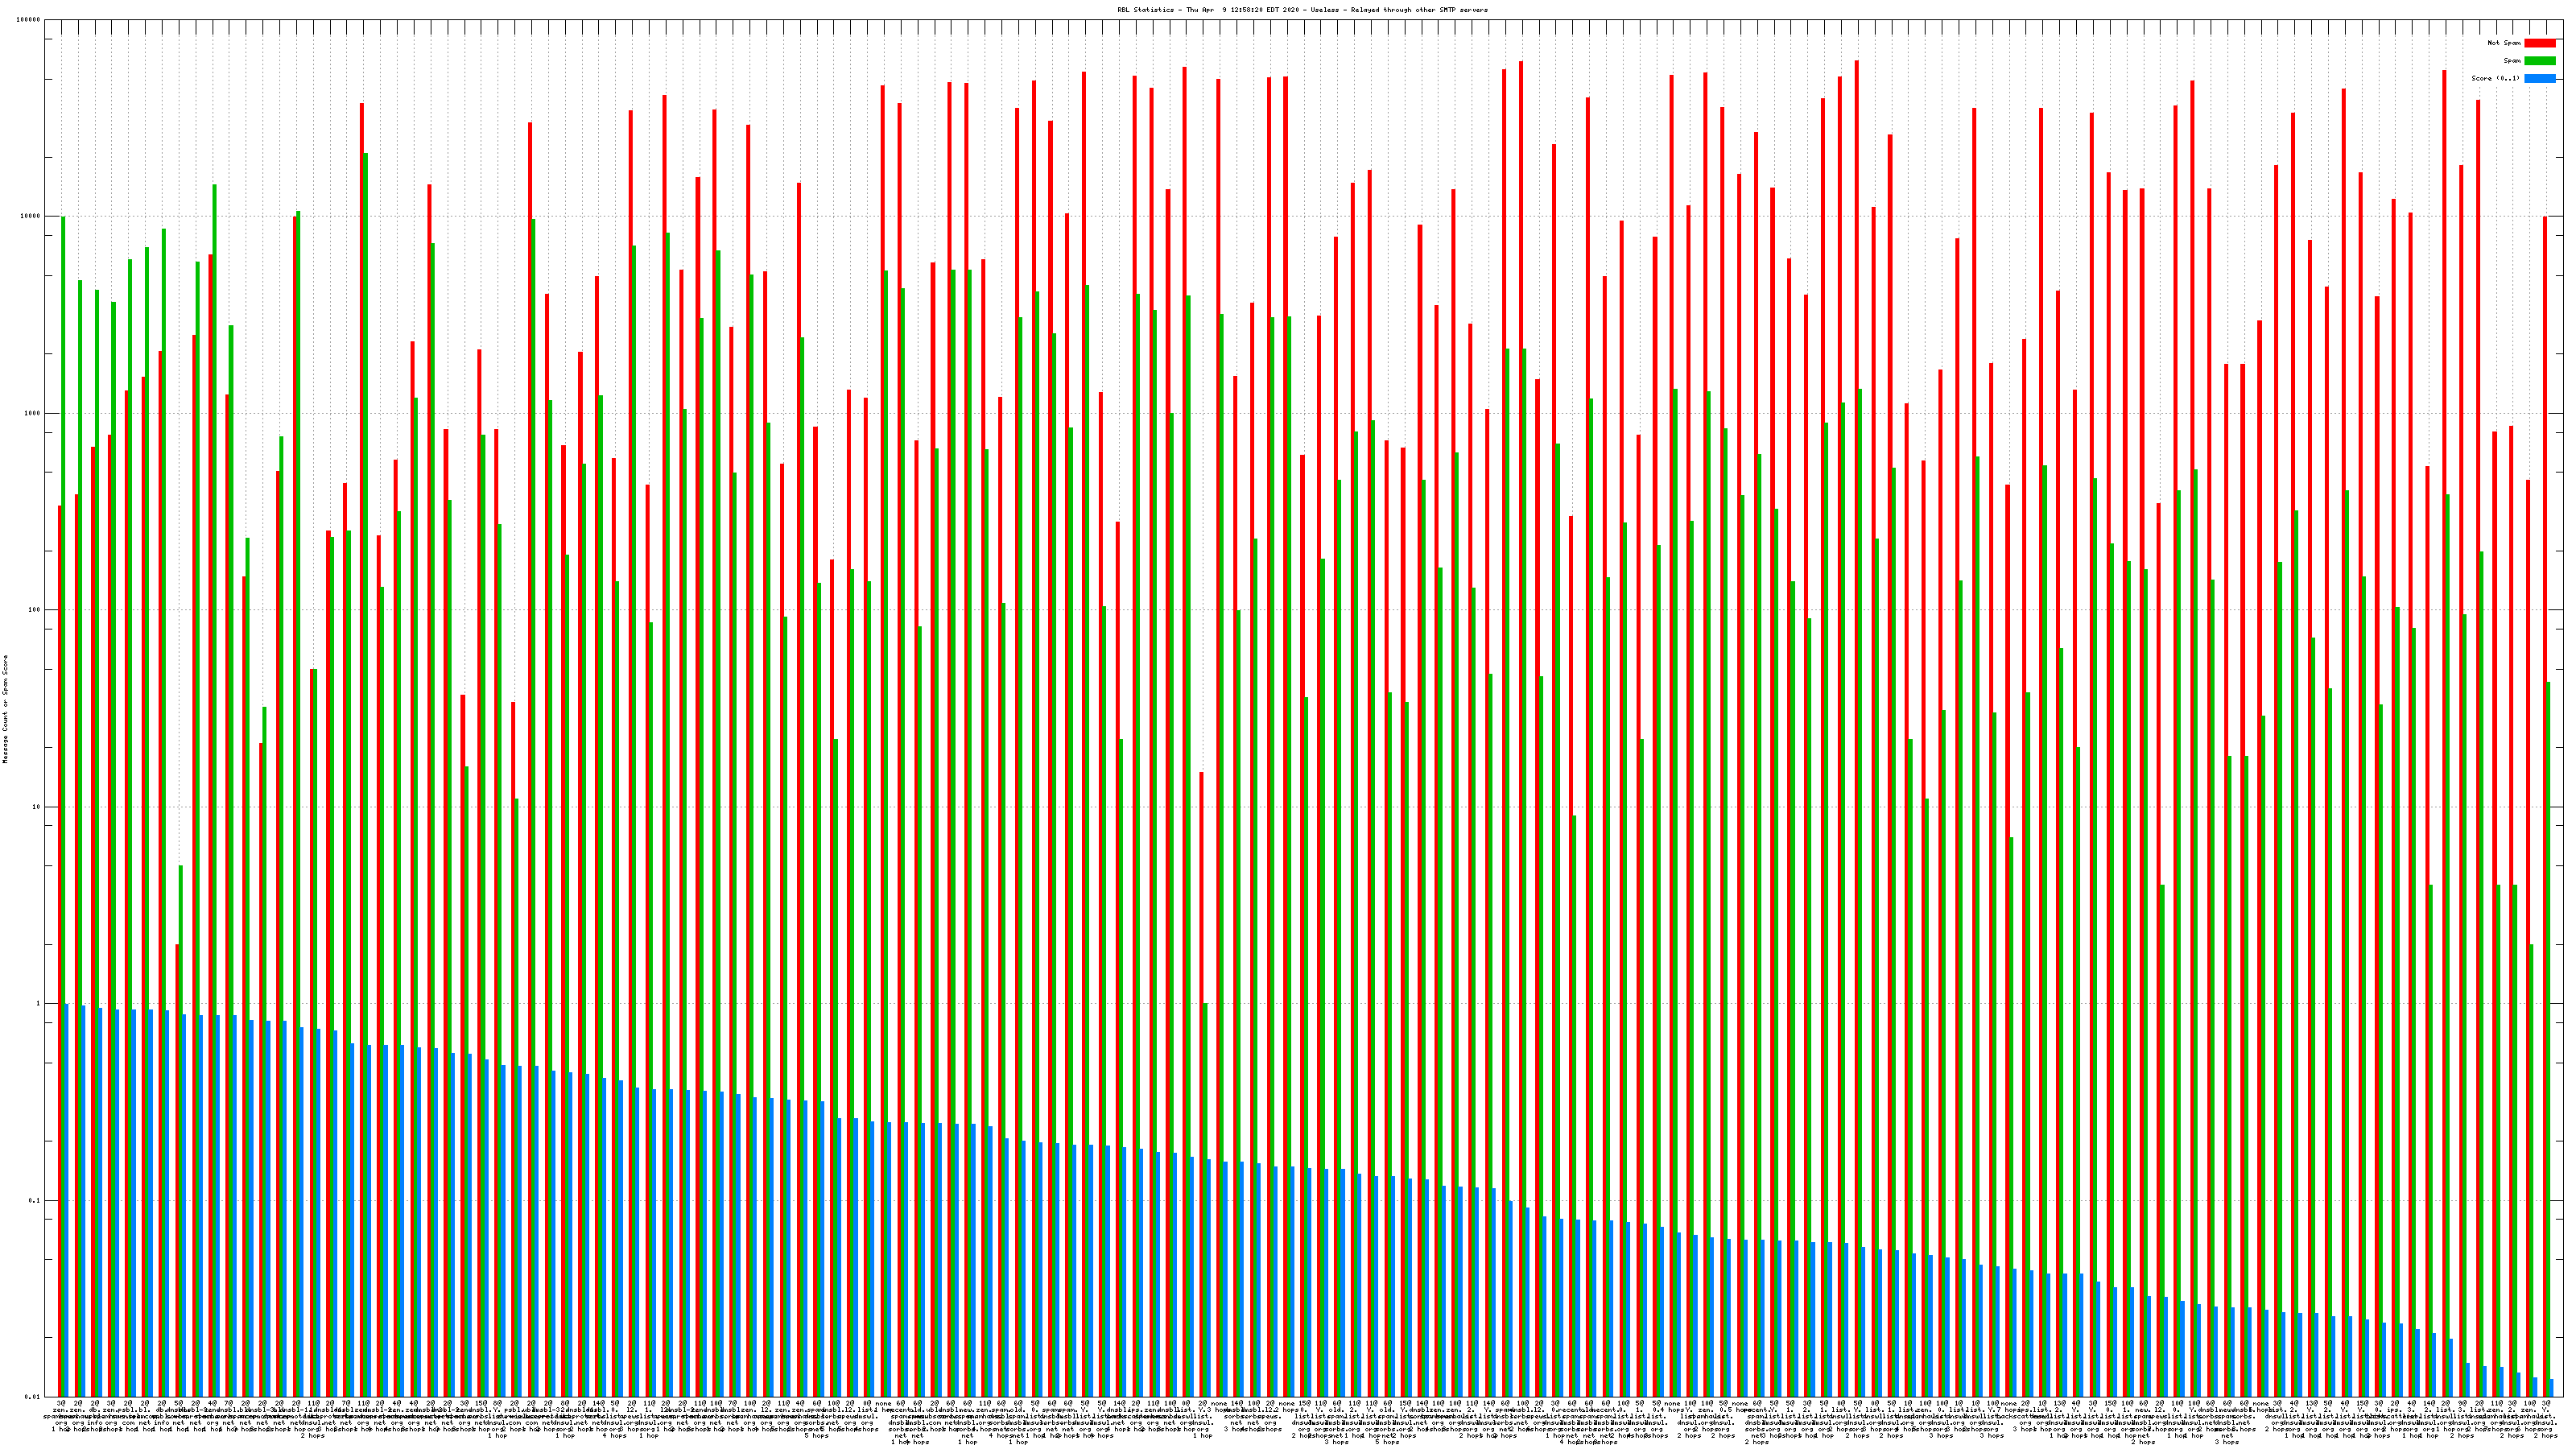
Task: Click the 0.01 y-axis tick label
Action: tap(33, 1397)
